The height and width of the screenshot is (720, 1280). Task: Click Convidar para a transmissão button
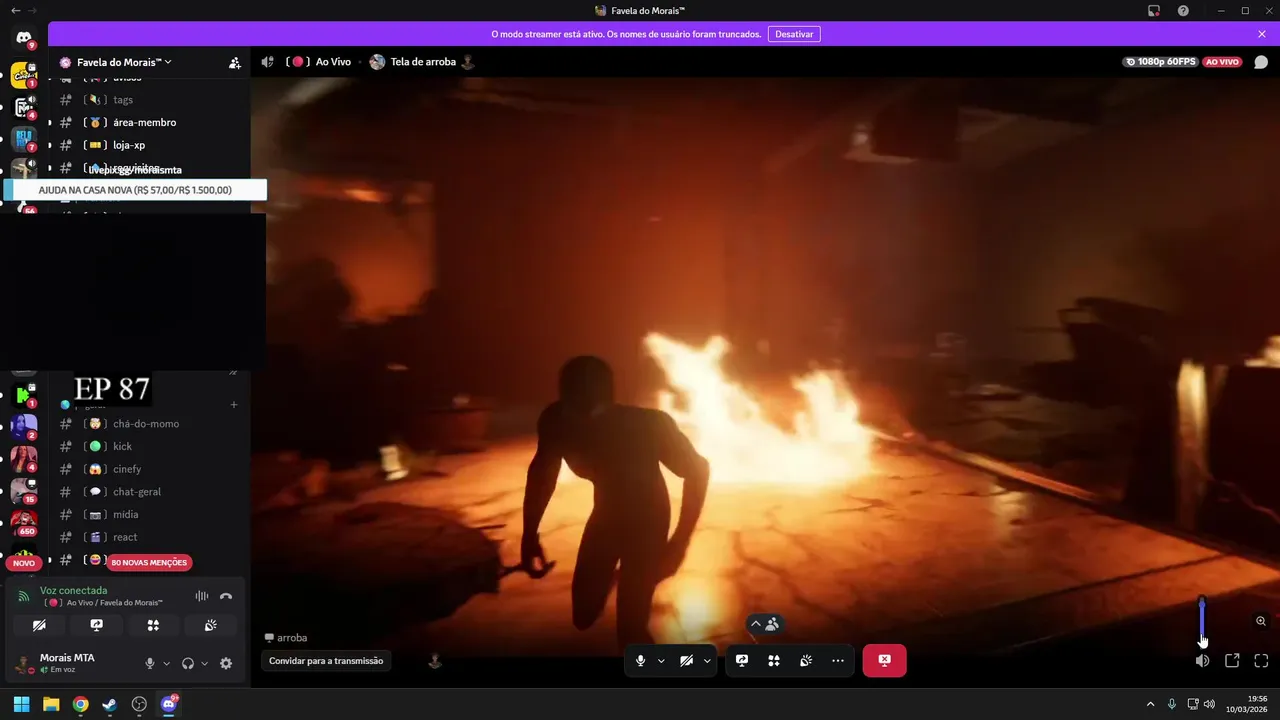pyautogui.click(x=326, y=661)
